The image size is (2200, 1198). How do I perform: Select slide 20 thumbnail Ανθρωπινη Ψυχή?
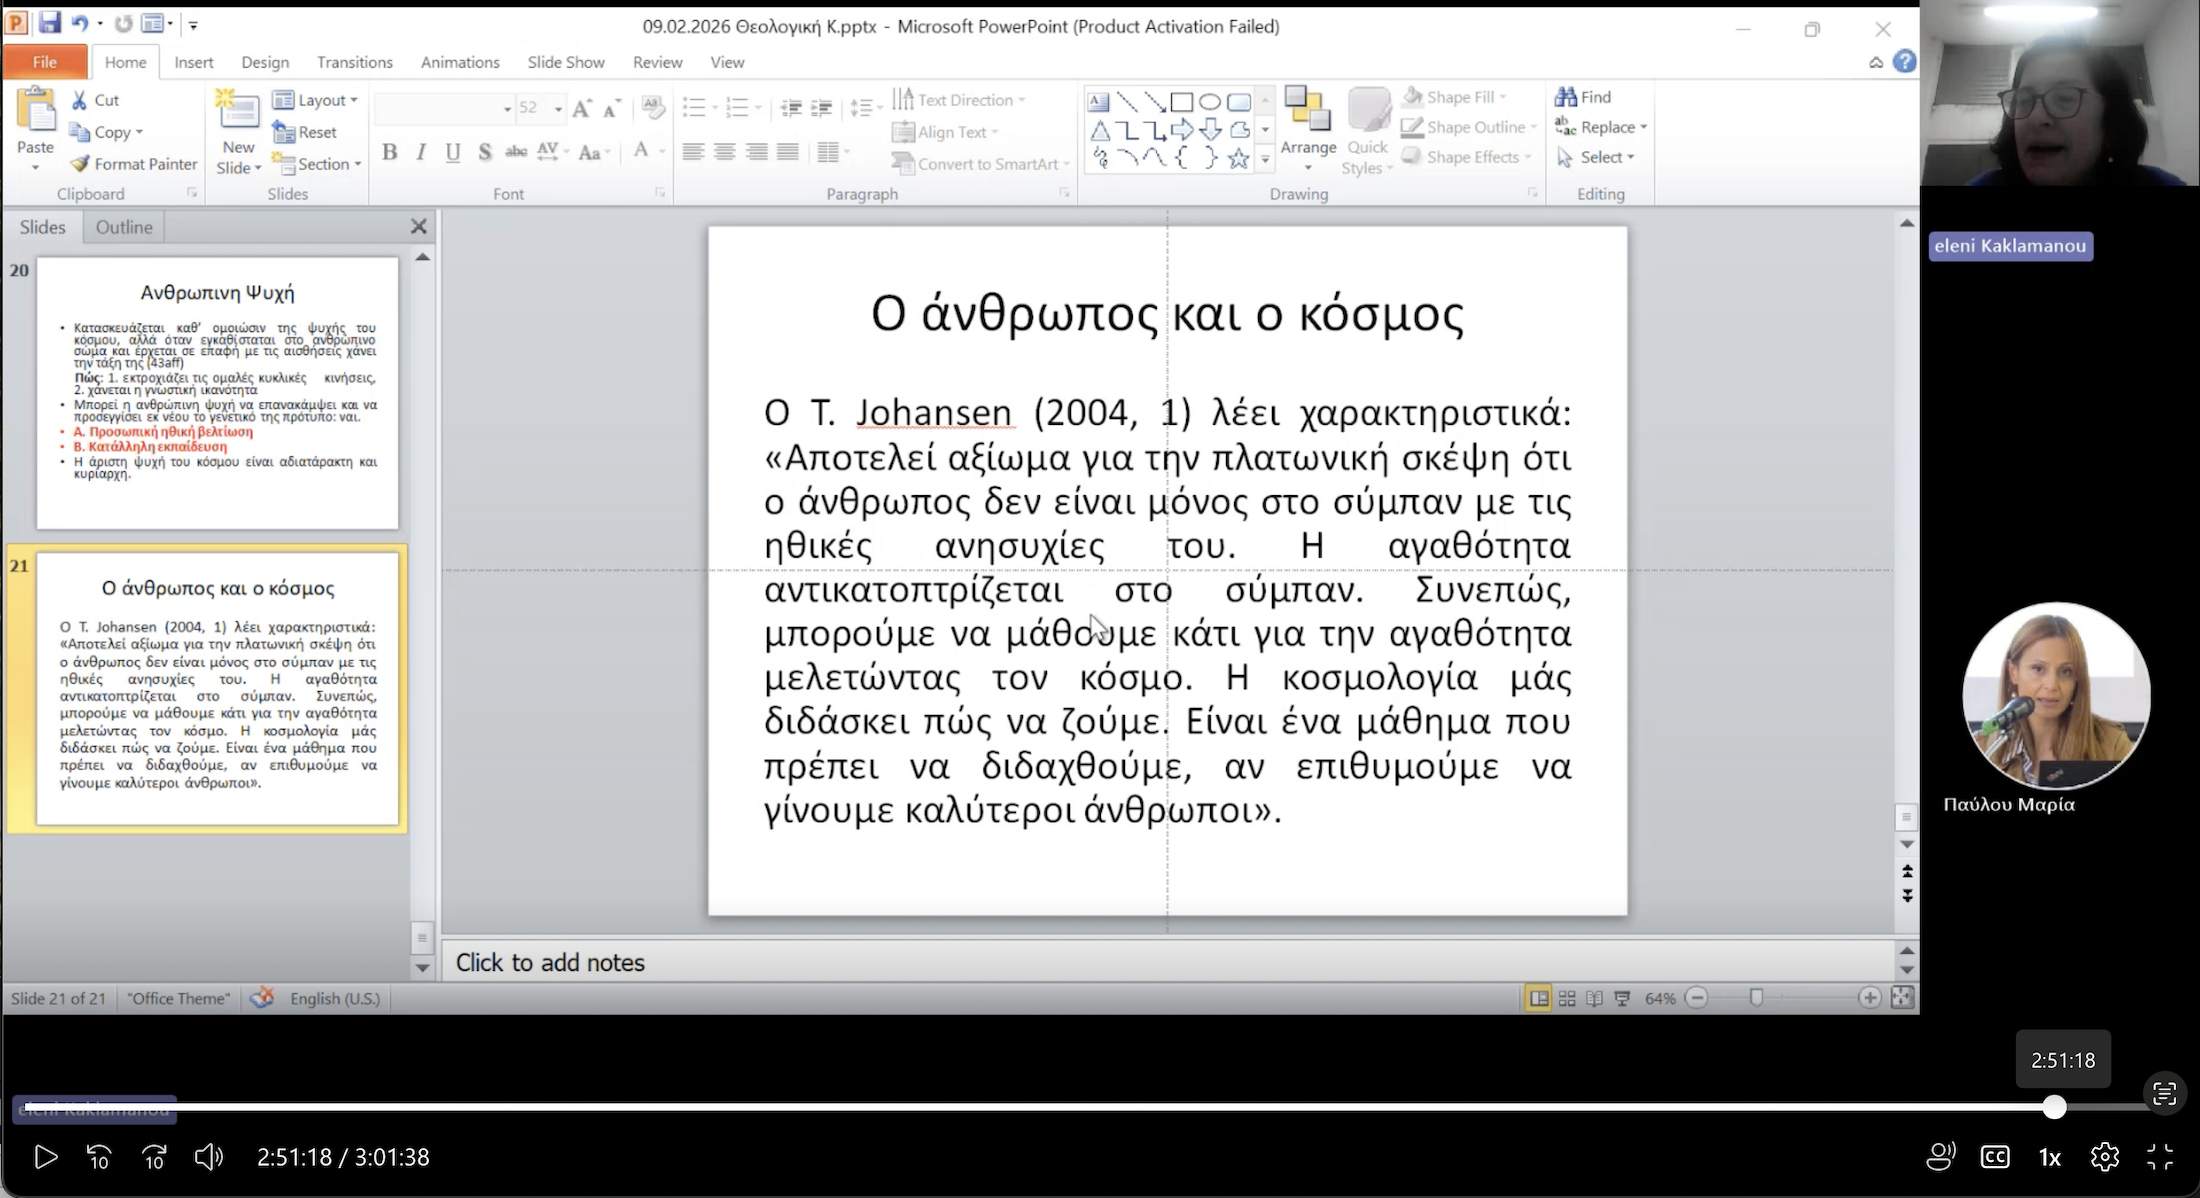tap(217, 393)
